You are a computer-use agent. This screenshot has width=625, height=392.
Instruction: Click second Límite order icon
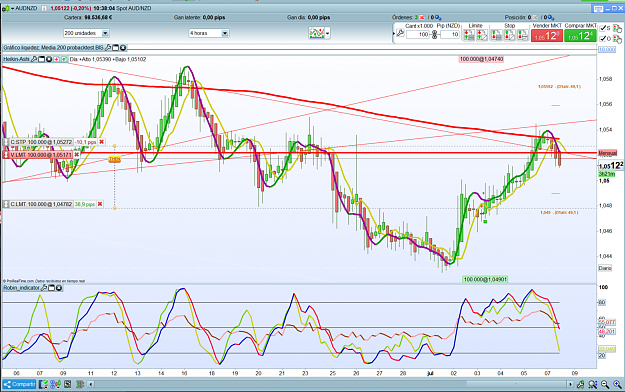(x=482, y=35)
